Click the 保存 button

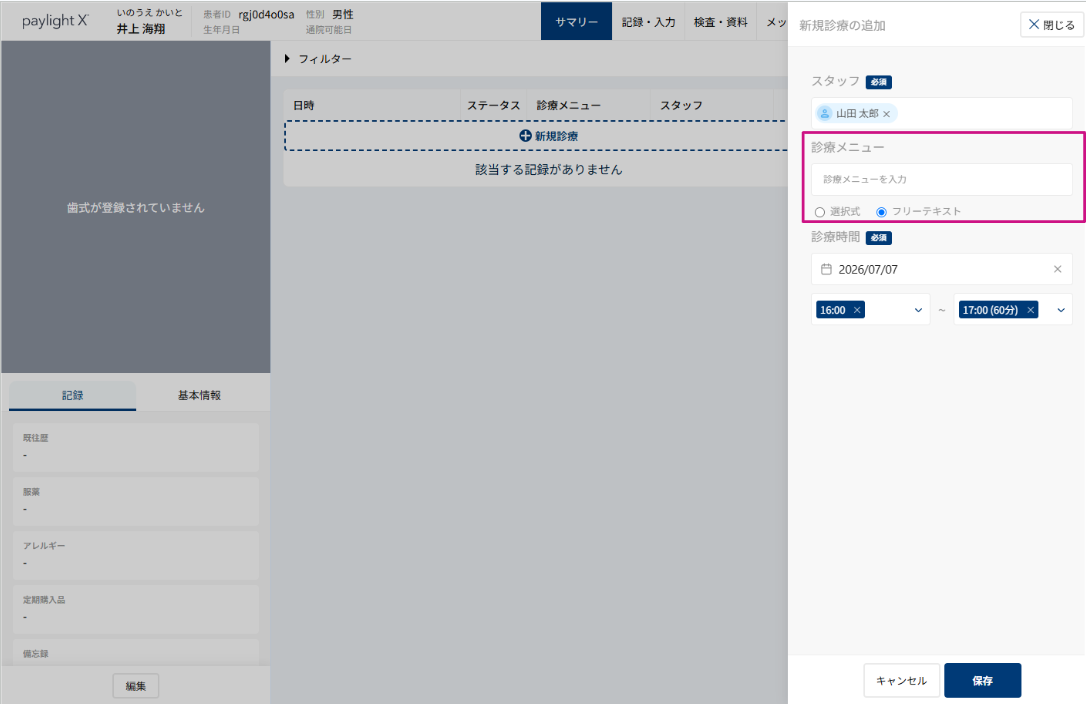pos(982,680)
